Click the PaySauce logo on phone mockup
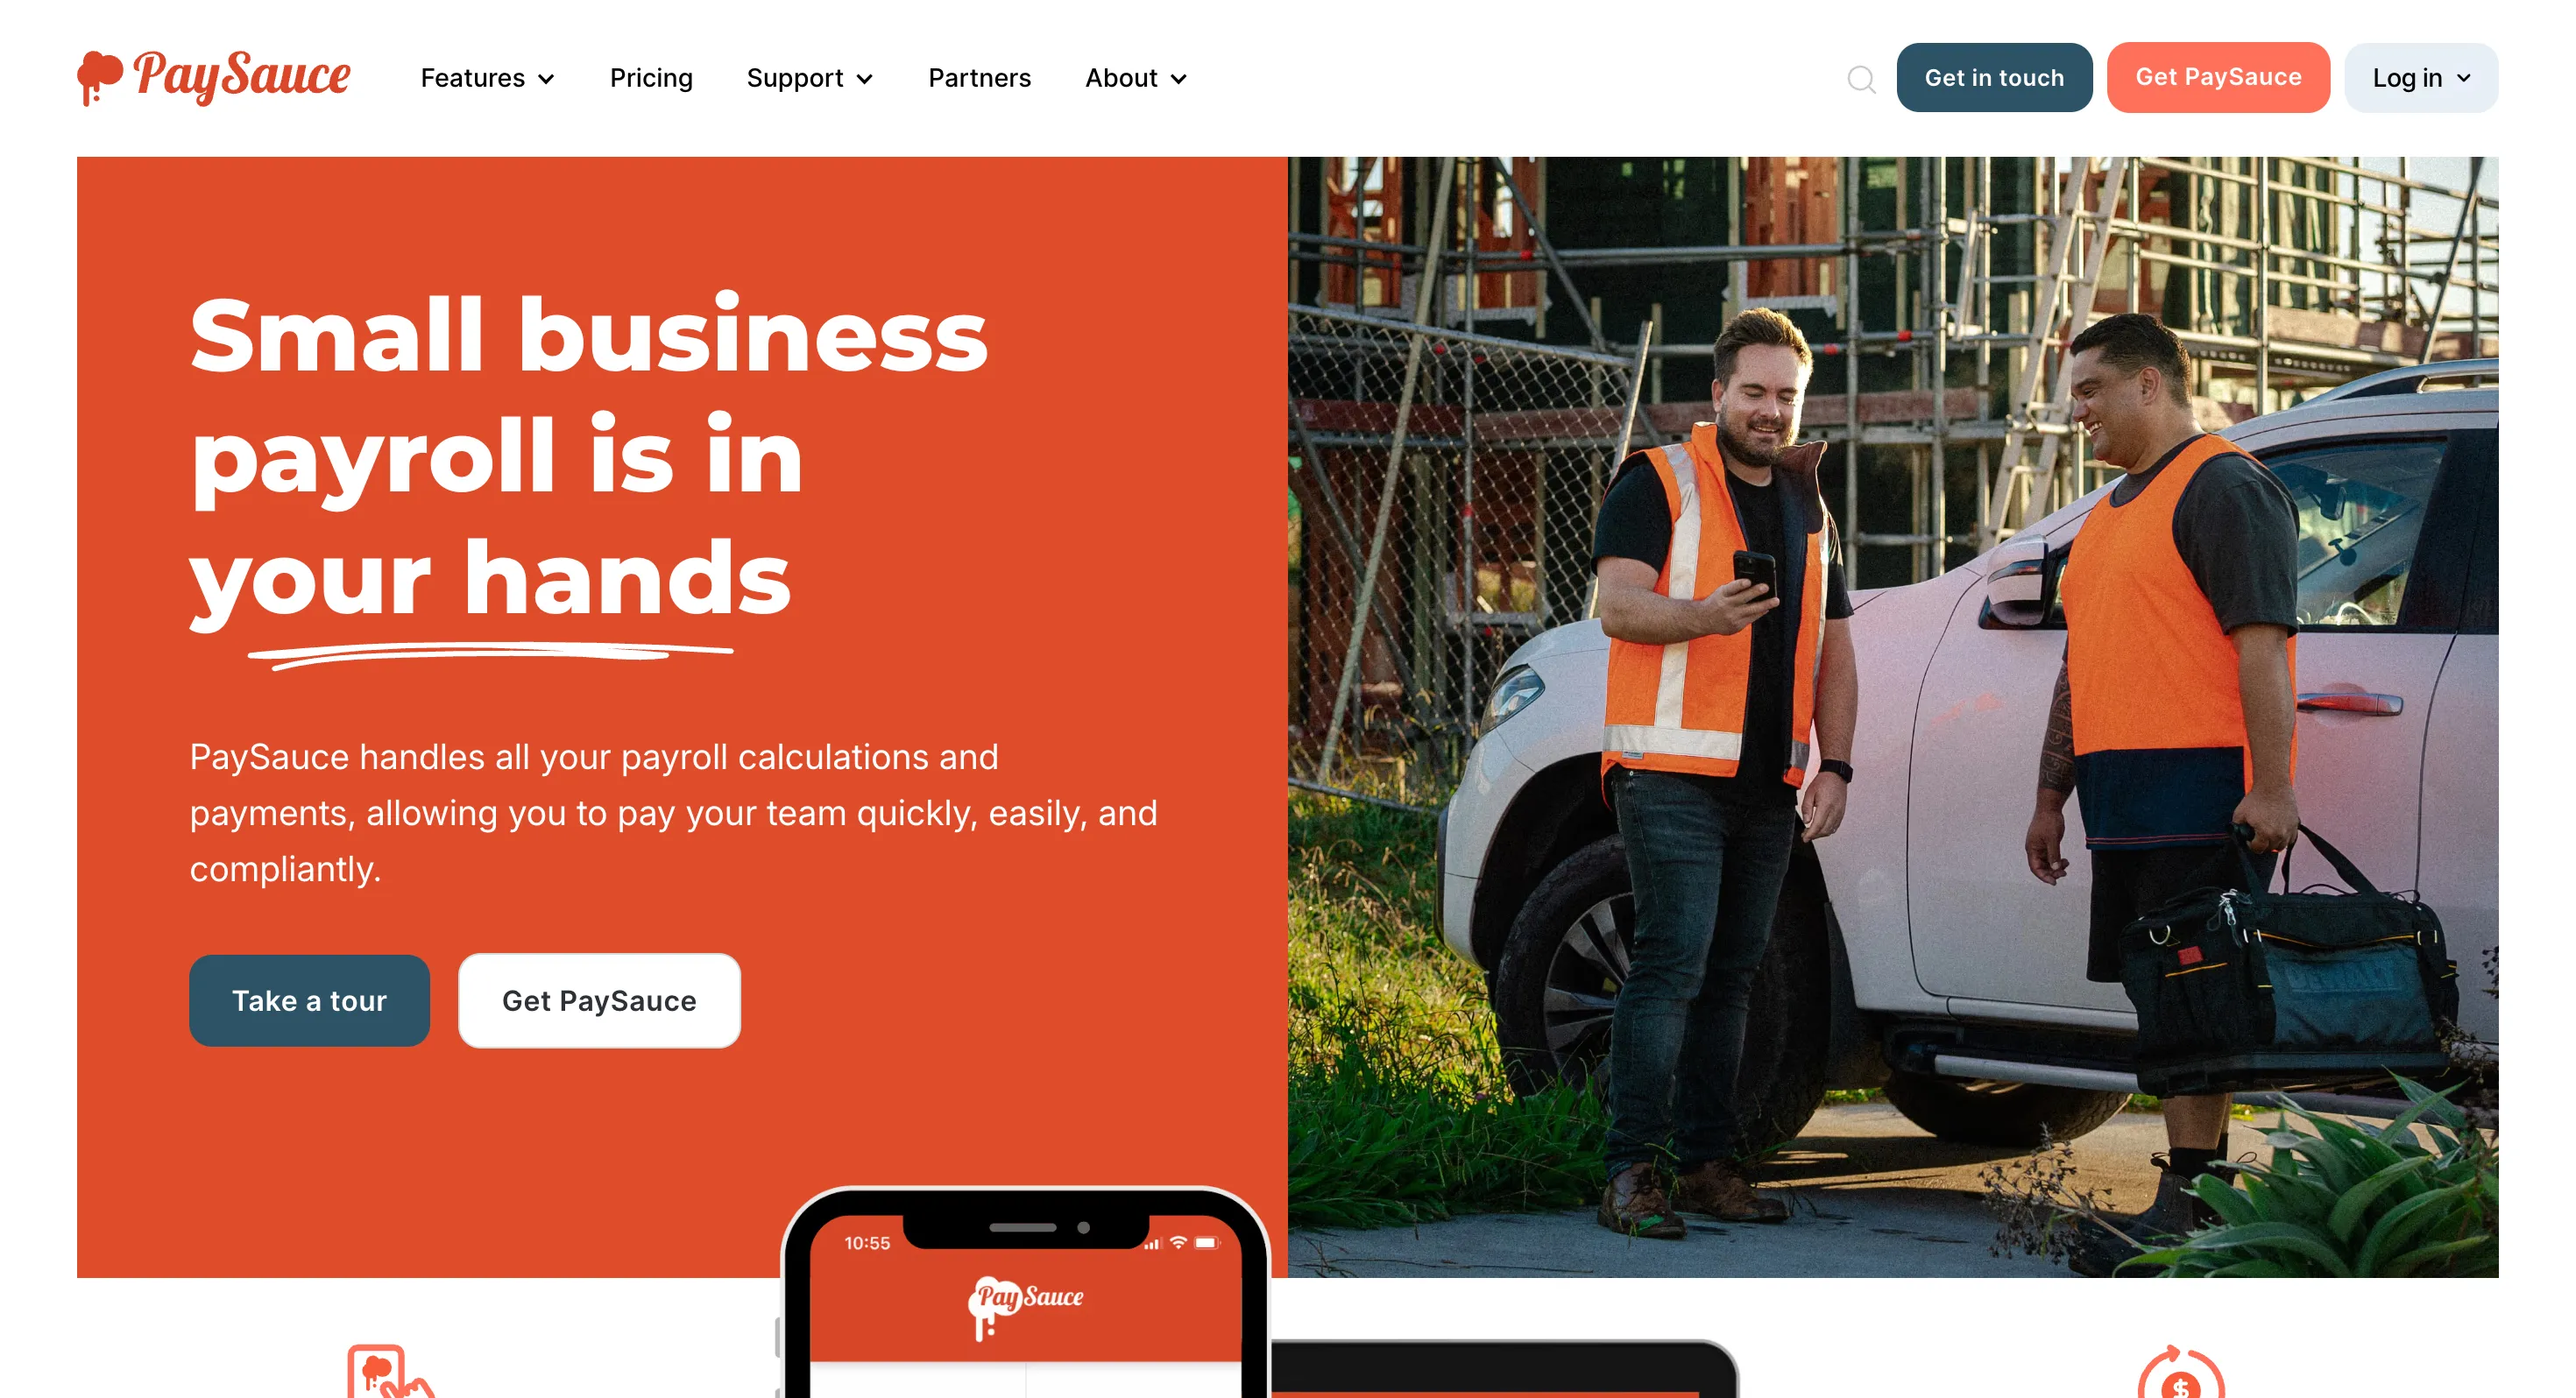 tap(1026, 1304)
